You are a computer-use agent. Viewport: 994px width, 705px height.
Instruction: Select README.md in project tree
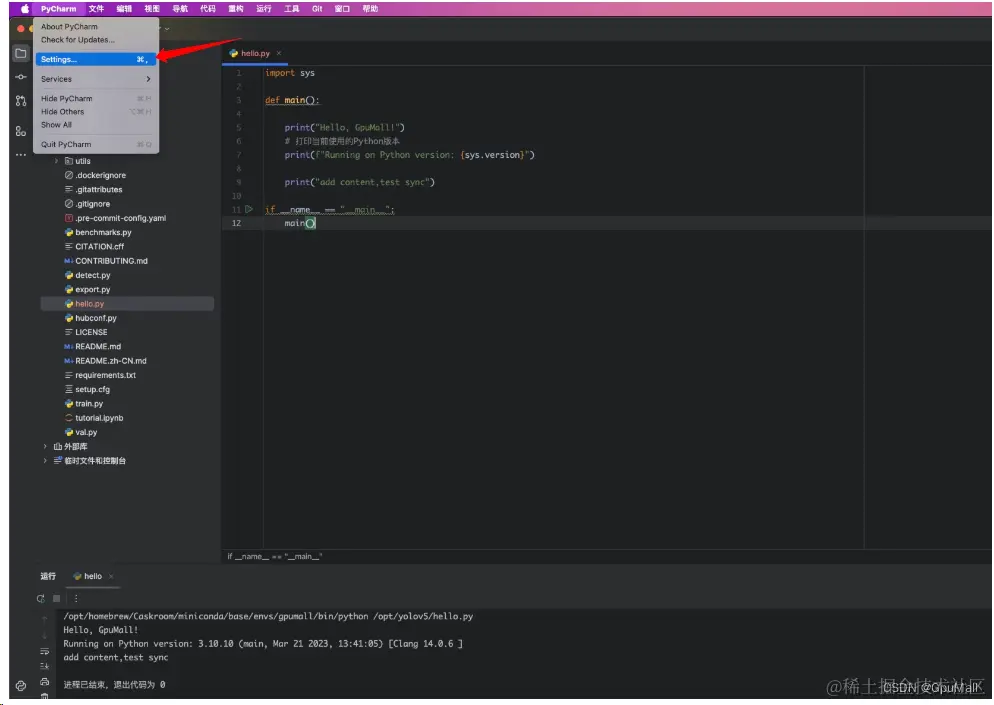point(93,347)
